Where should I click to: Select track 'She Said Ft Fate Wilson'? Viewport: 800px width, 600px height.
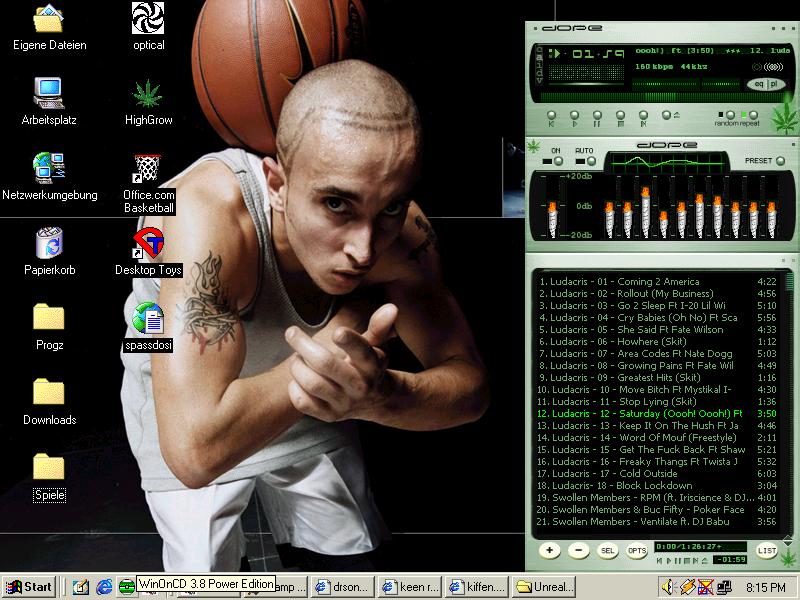pos(658,330)
